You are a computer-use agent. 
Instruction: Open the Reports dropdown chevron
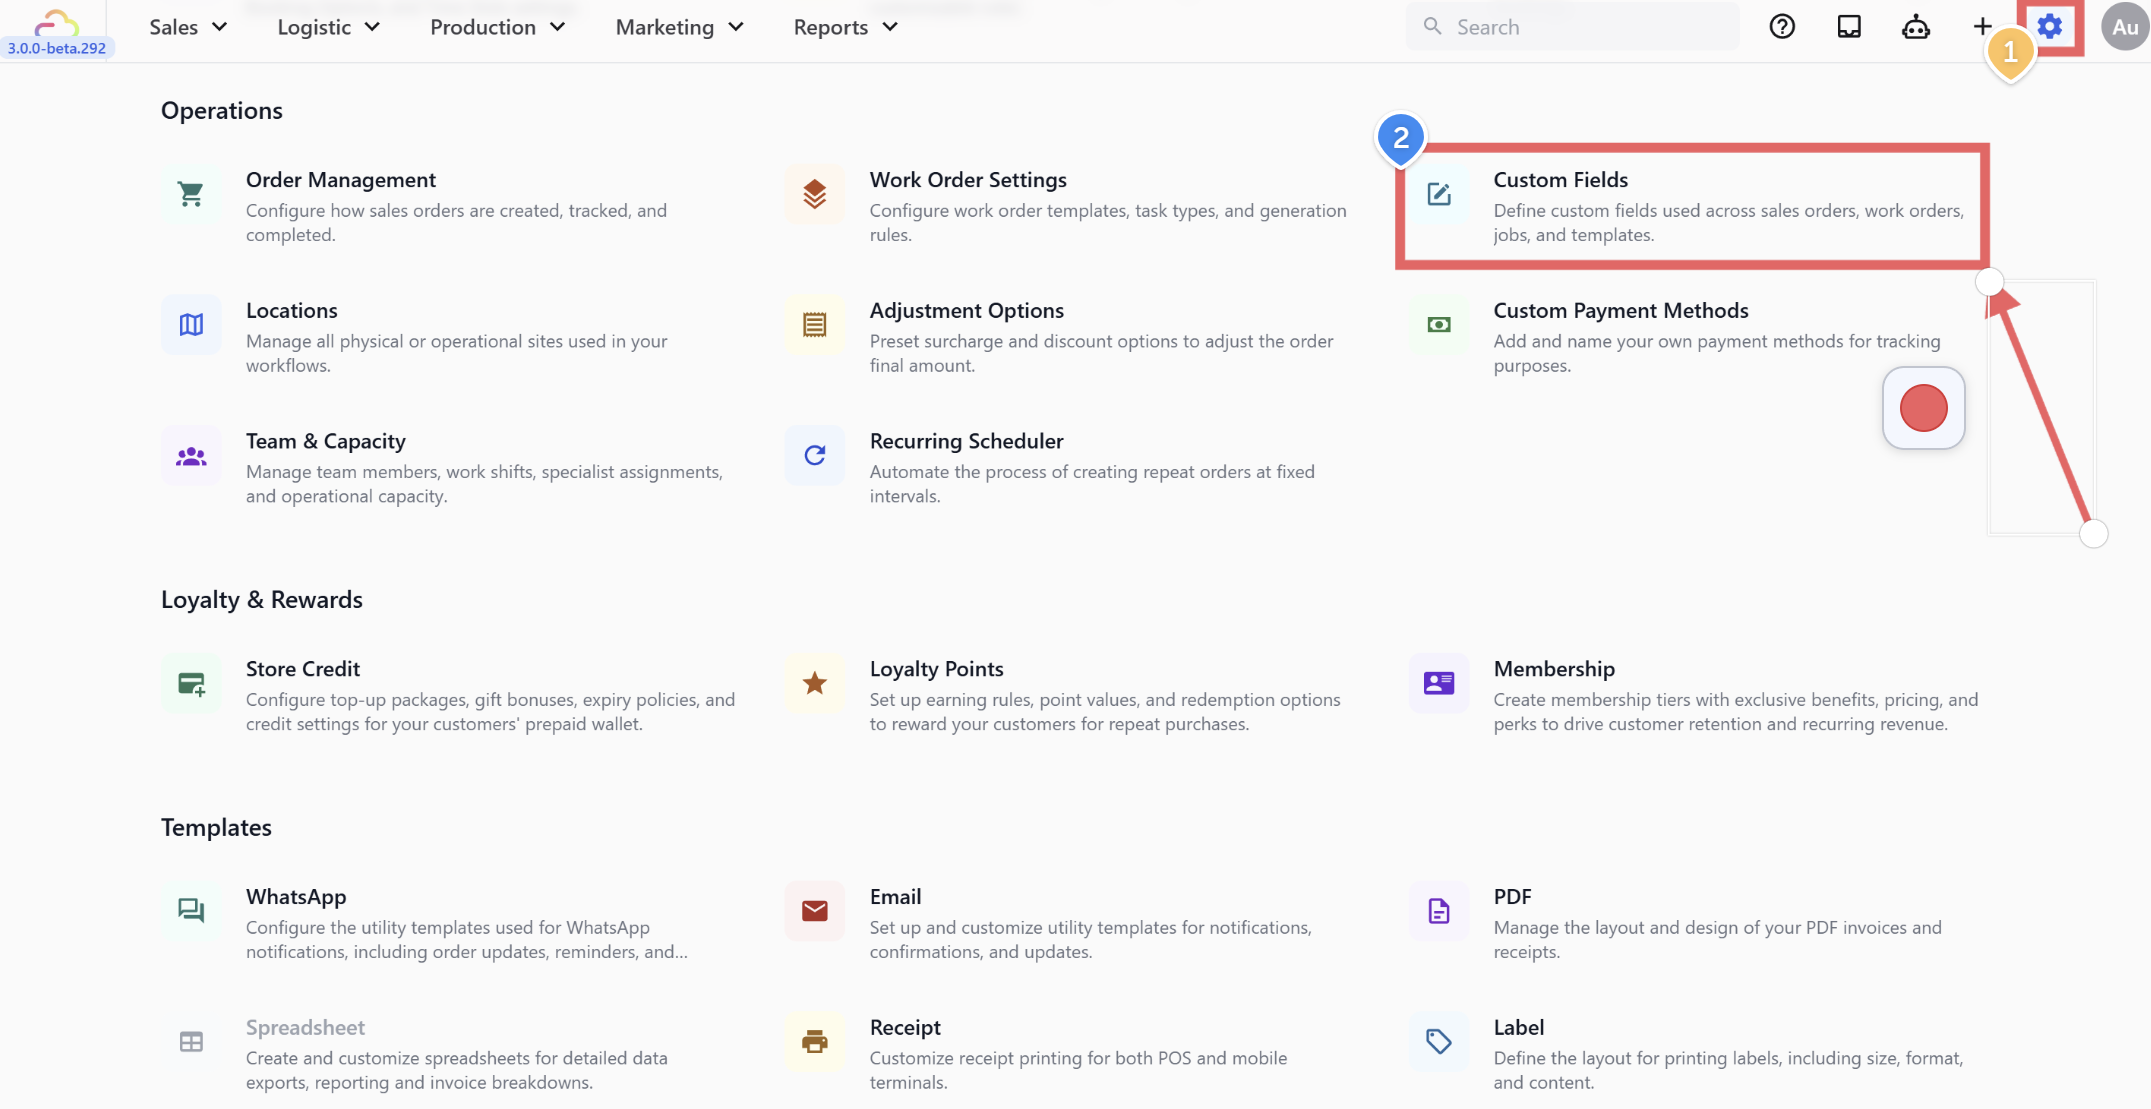890,27
